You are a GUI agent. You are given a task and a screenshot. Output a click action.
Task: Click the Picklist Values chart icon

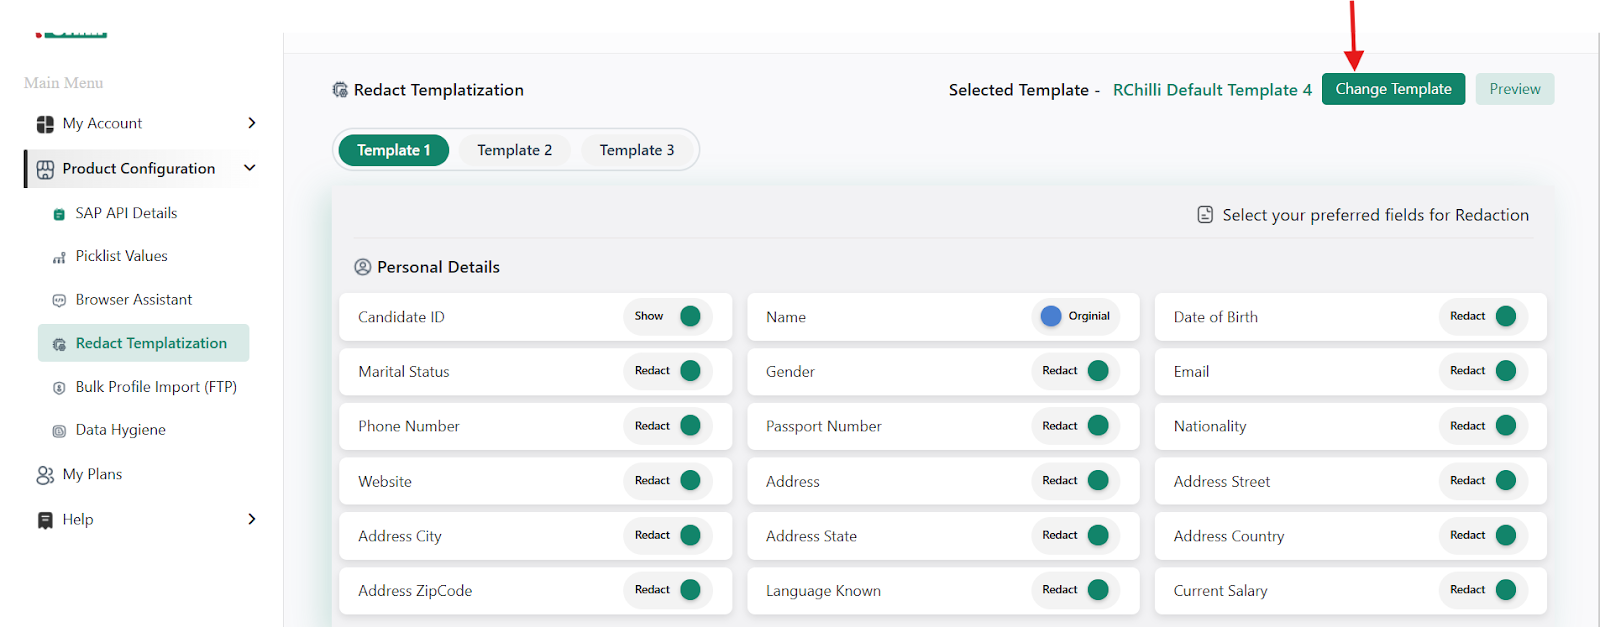(x=59, y=257)
